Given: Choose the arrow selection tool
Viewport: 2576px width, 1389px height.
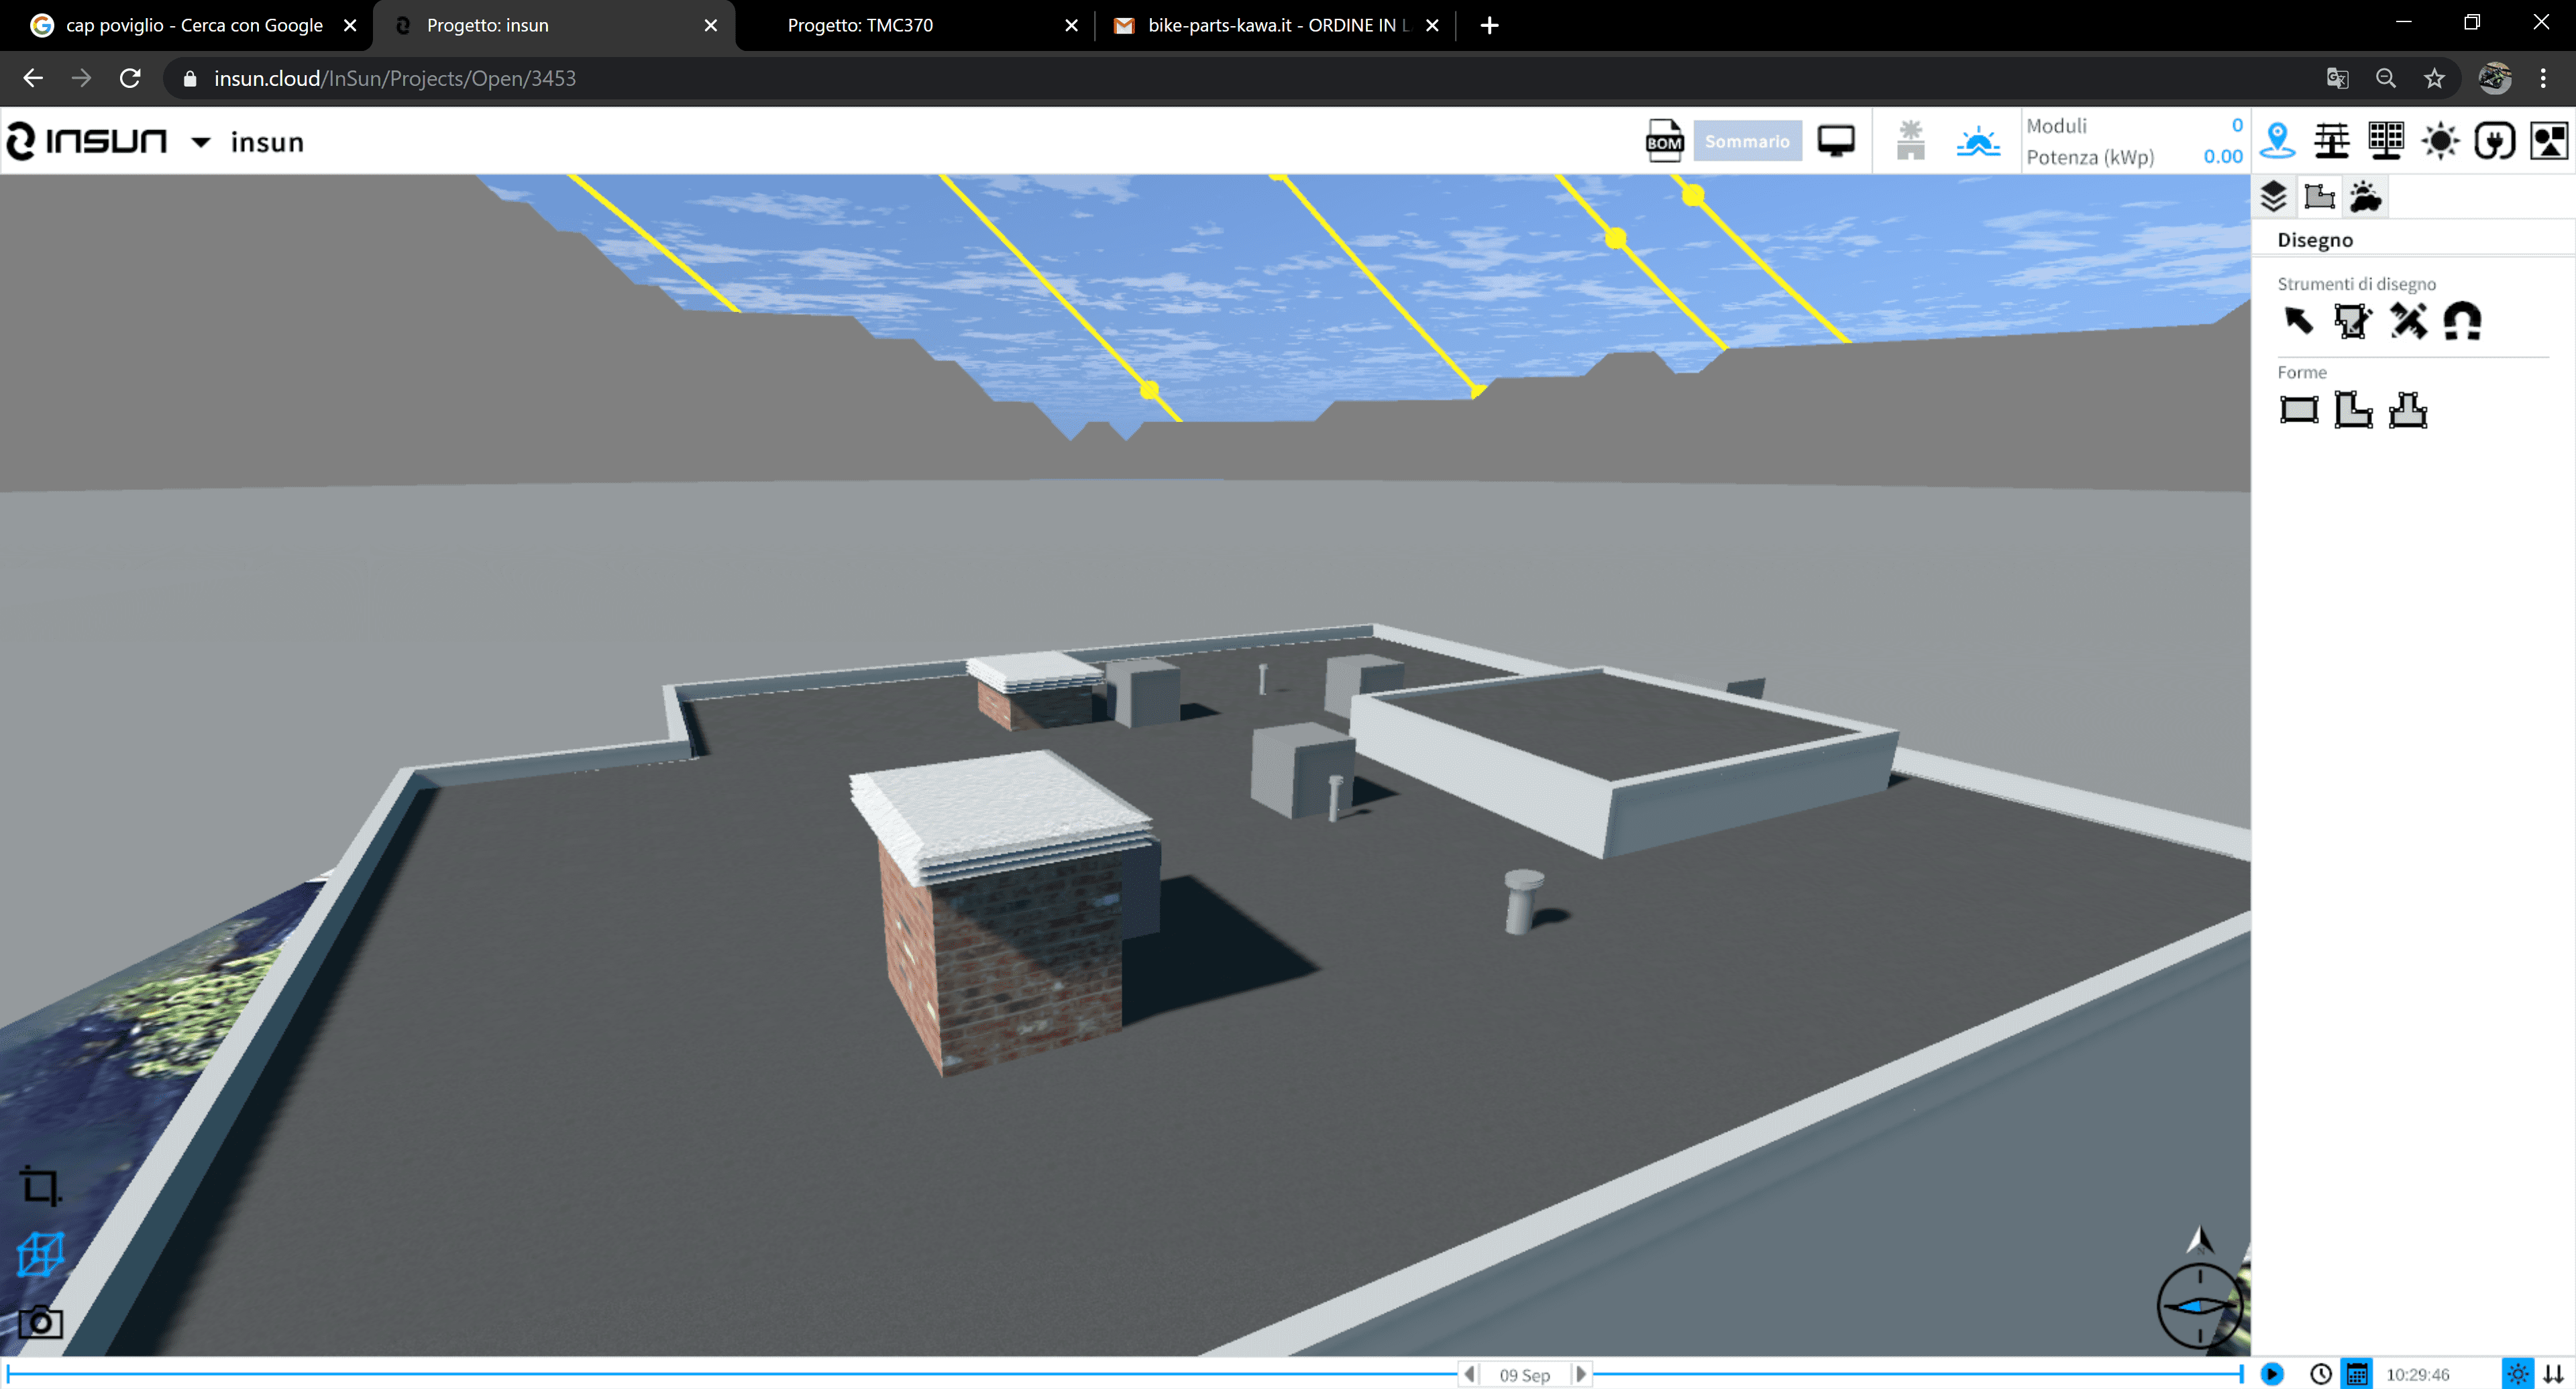Looking at the screenshot, I should tap(2298, 321).
